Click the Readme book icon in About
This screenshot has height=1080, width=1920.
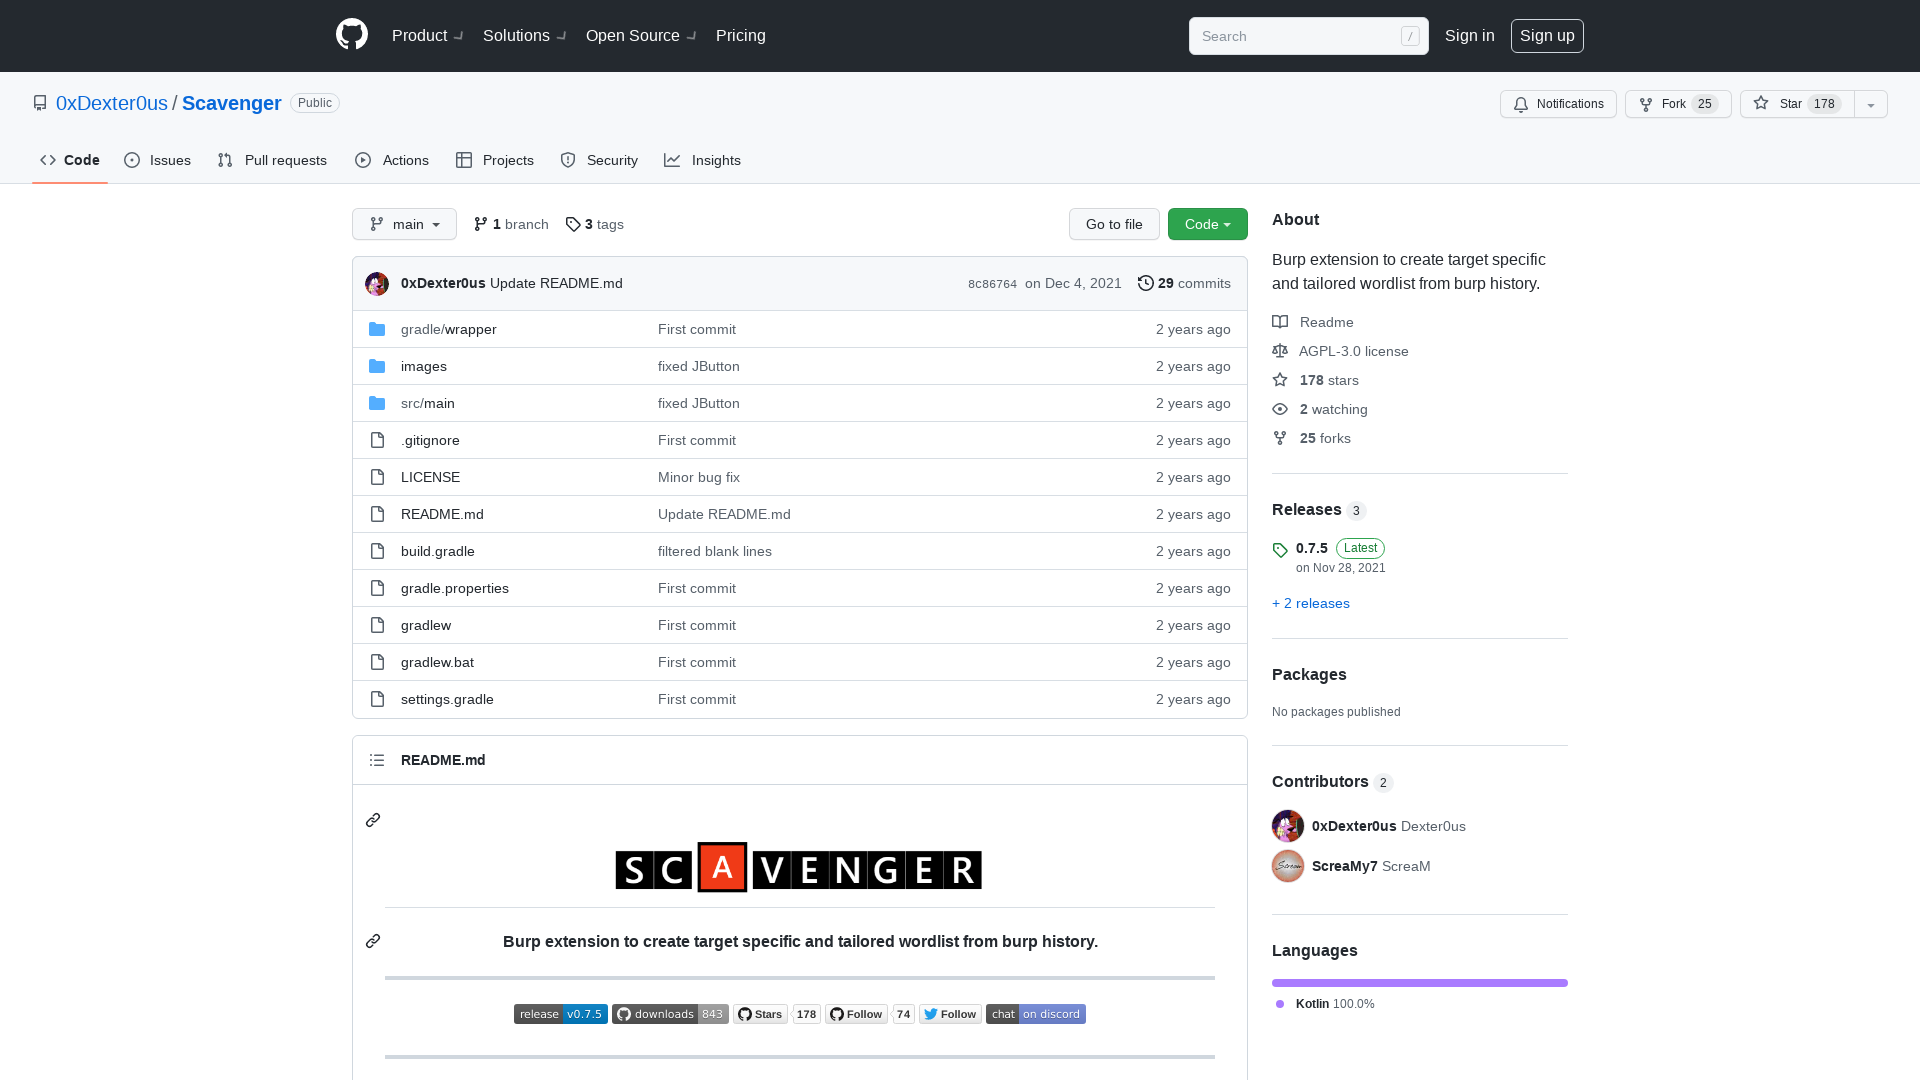click(1280, 322)
